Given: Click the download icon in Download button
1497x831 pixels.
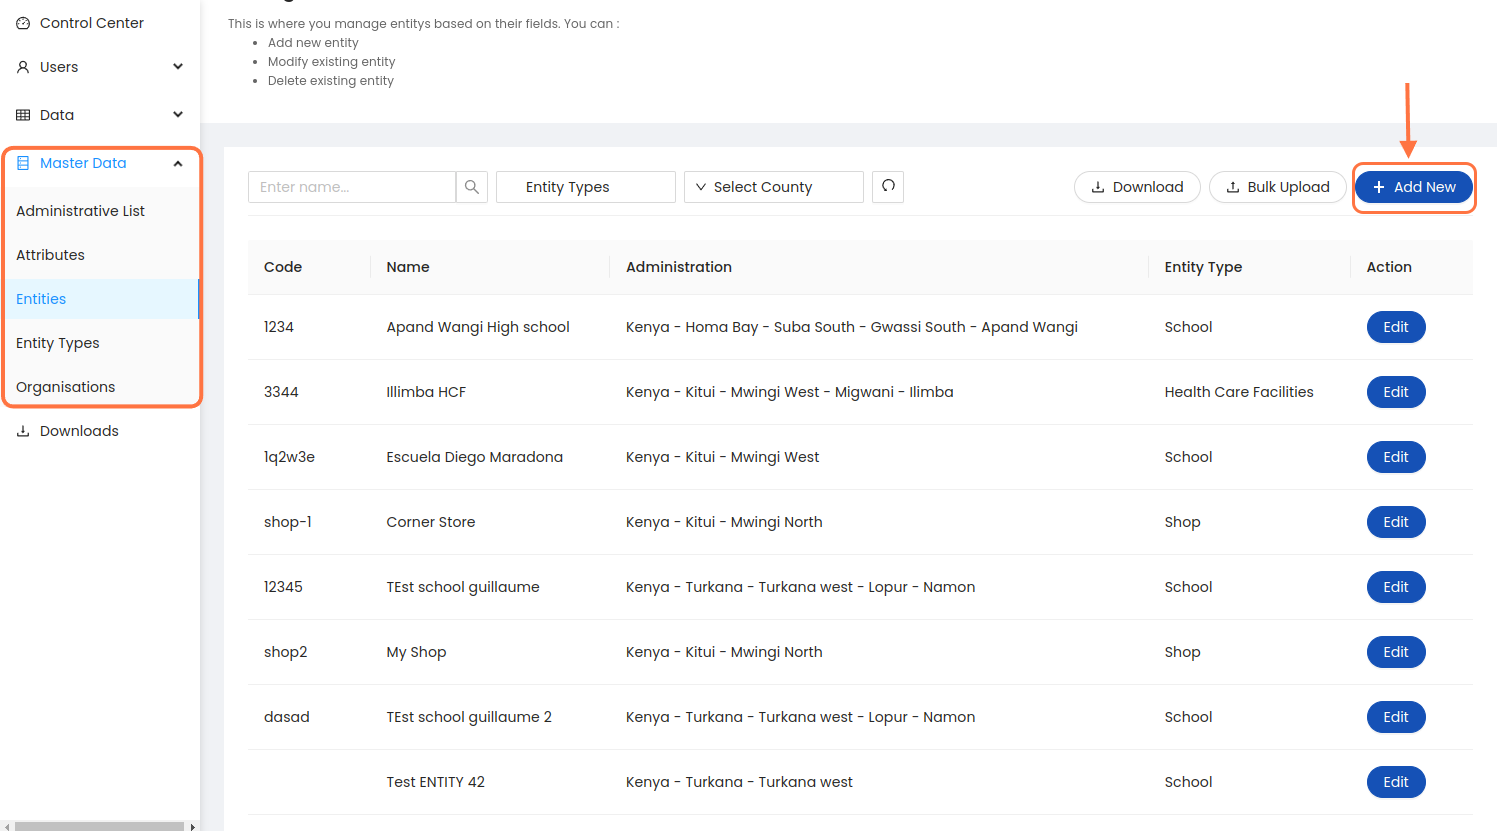Looking at the screenshot, I should [1098, 187].
